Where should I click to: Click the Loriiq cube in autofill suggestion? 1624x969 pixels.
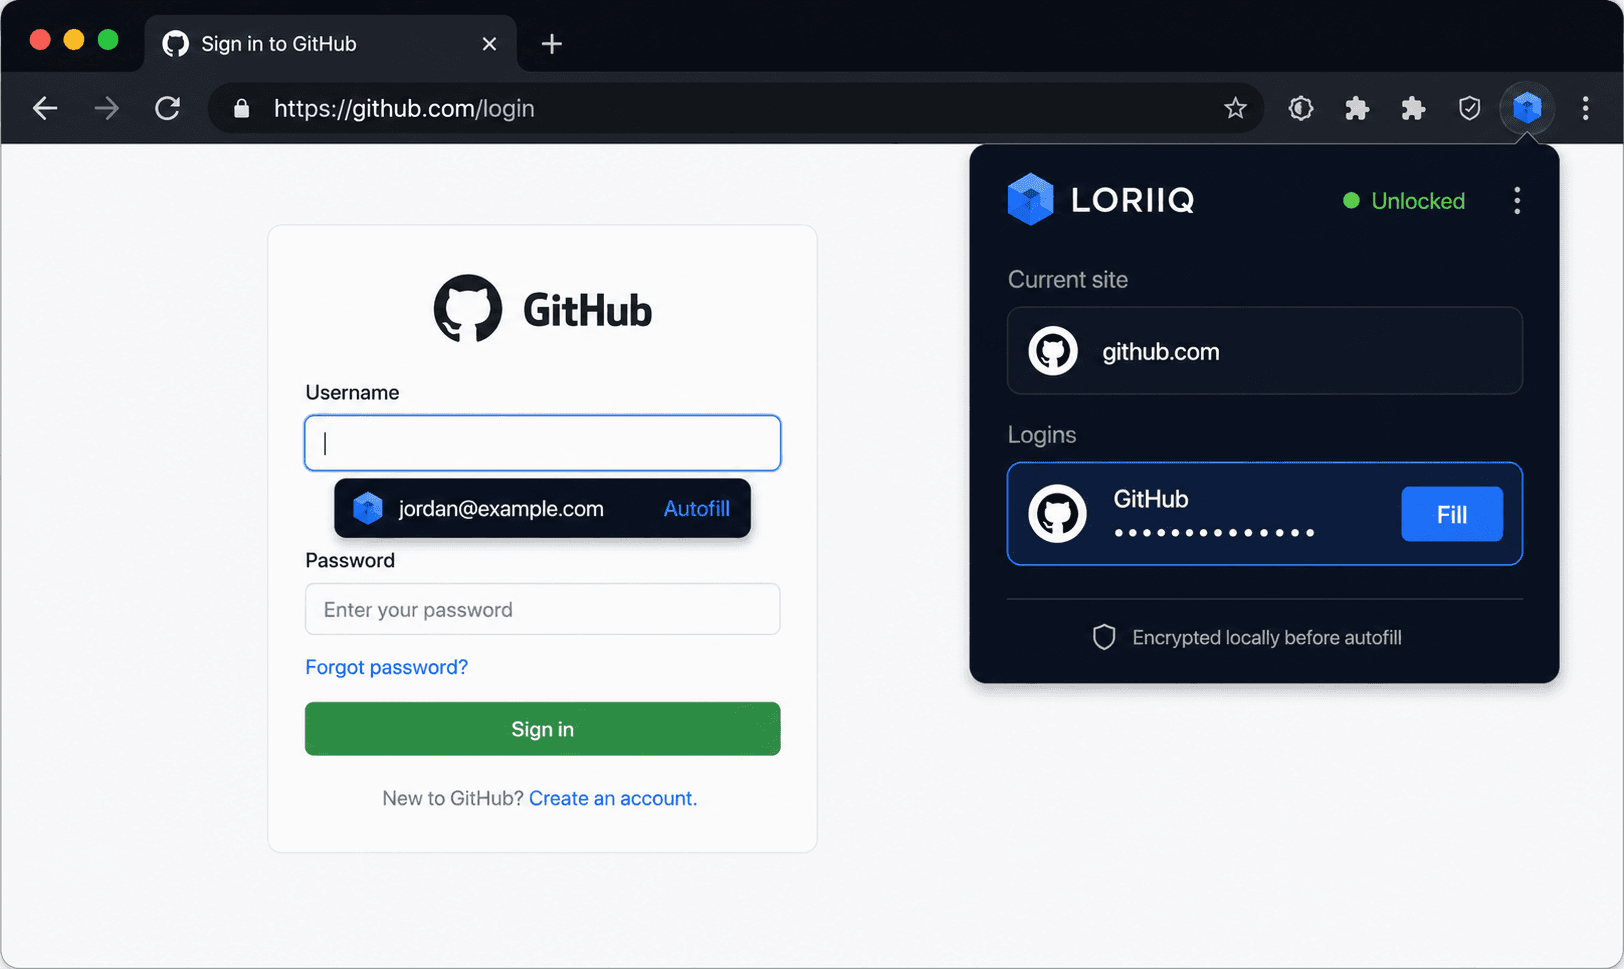click(x=368, y=508)
